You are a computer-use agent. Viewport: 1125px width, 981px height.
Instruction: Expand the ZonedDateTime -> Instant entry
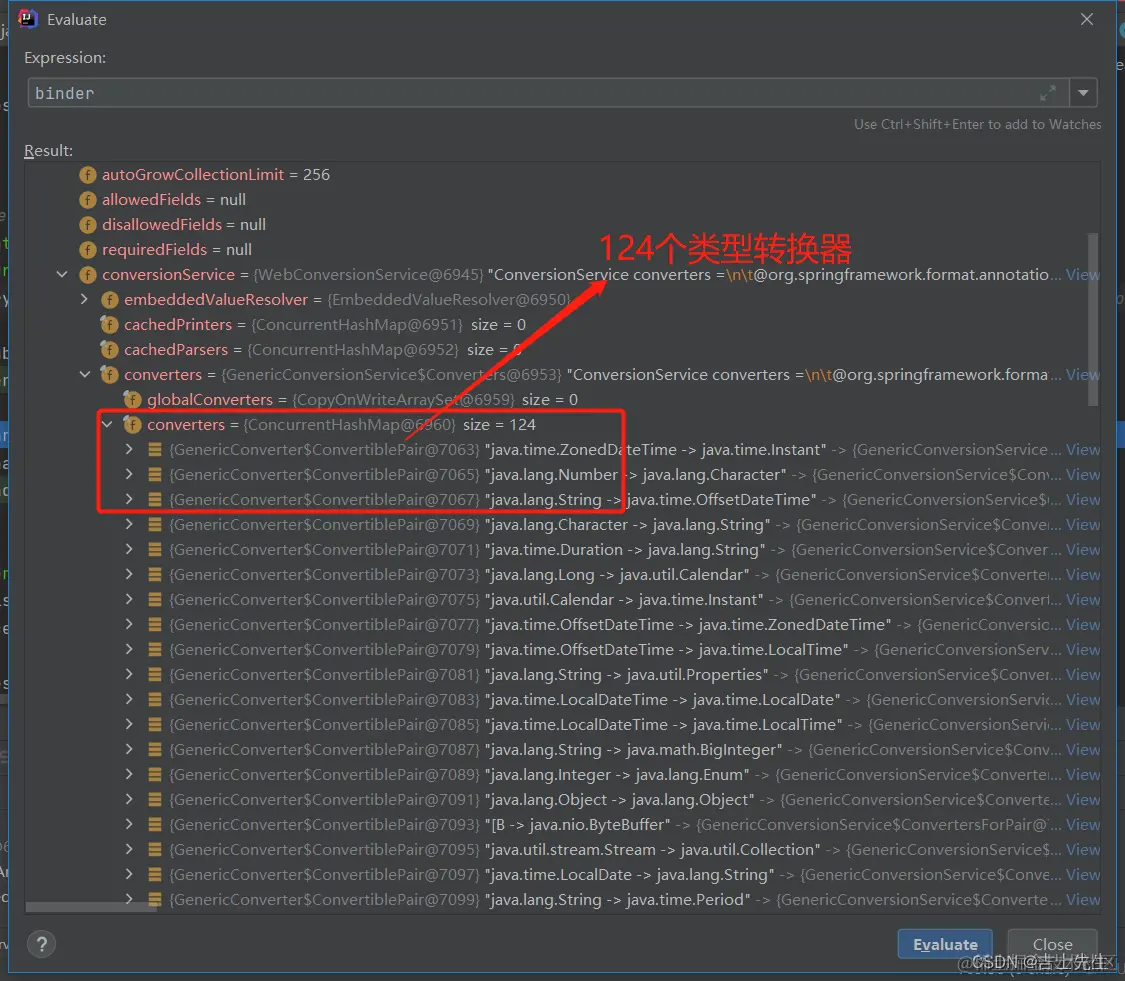tap(129, 449)
